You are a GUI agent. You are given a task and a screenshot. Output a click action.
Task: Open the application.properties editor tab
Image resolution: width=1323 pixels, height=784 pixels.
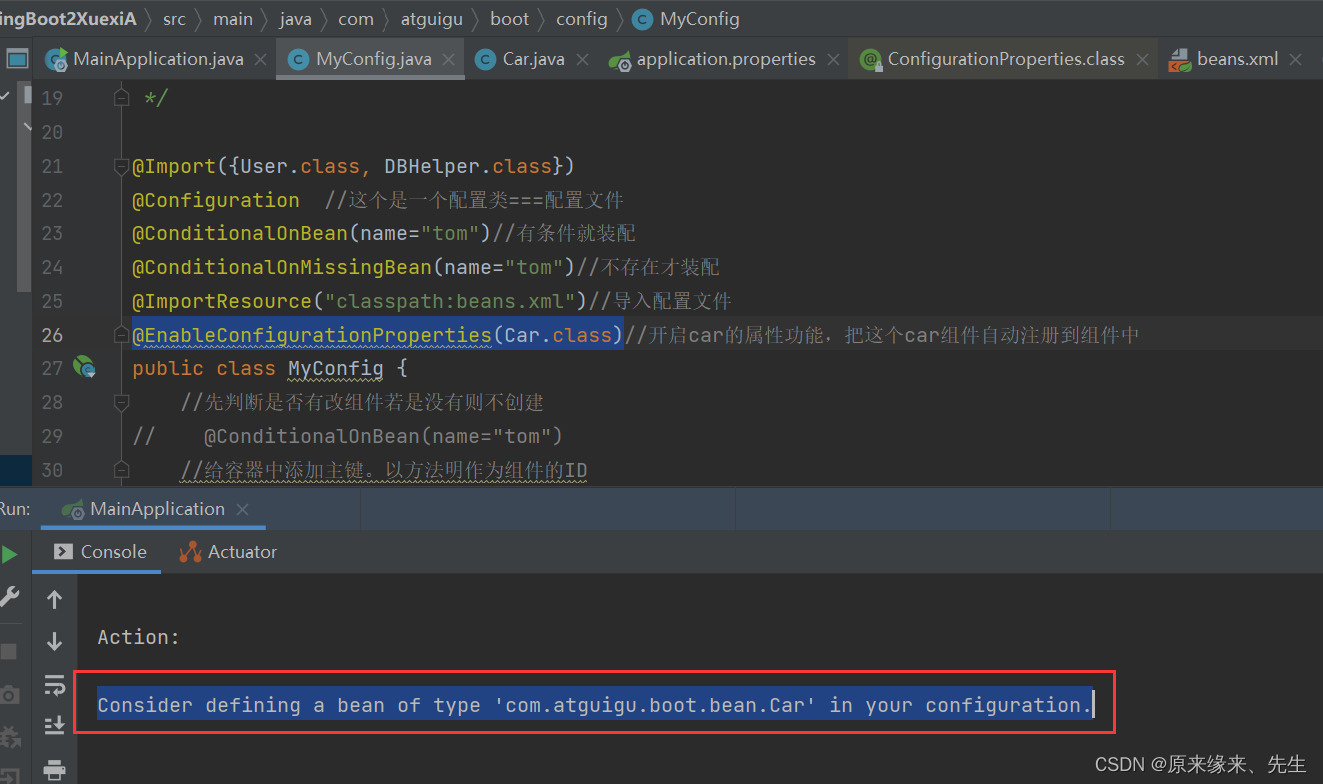(x=726, y=59)
